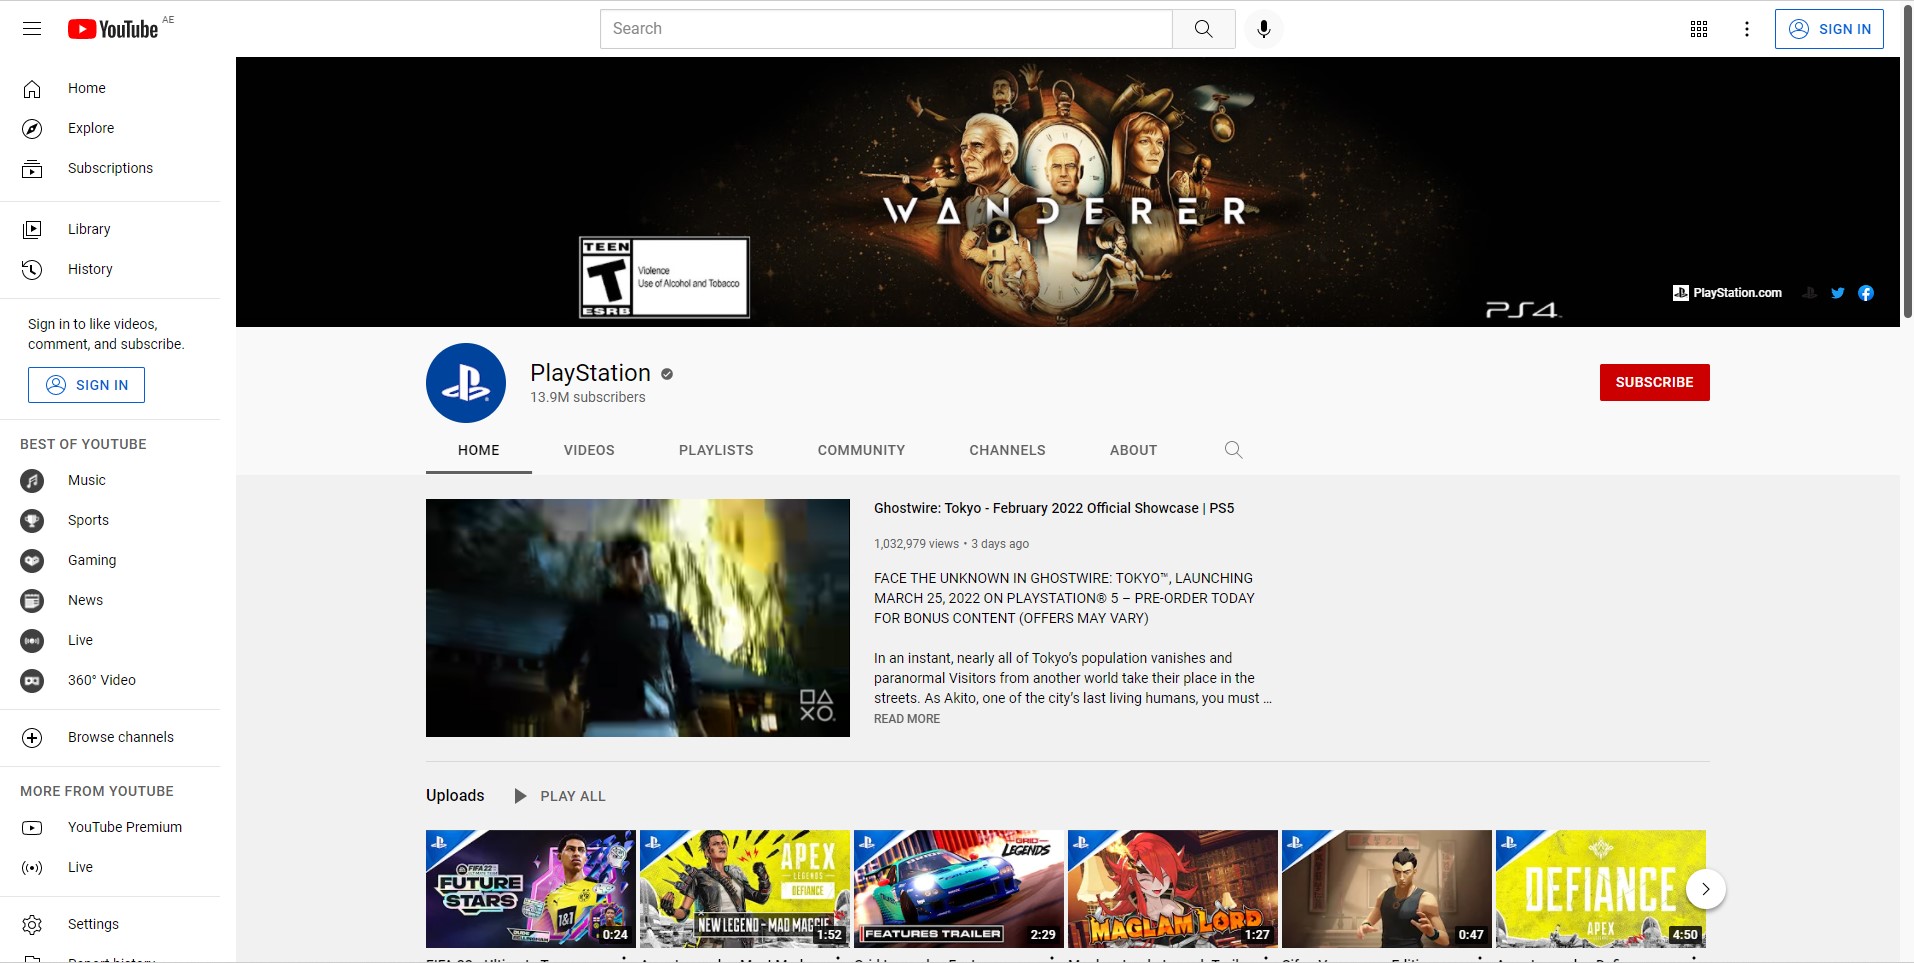
Task: Click PlayStation channel avatar
Action: click(x=466, y=383)
